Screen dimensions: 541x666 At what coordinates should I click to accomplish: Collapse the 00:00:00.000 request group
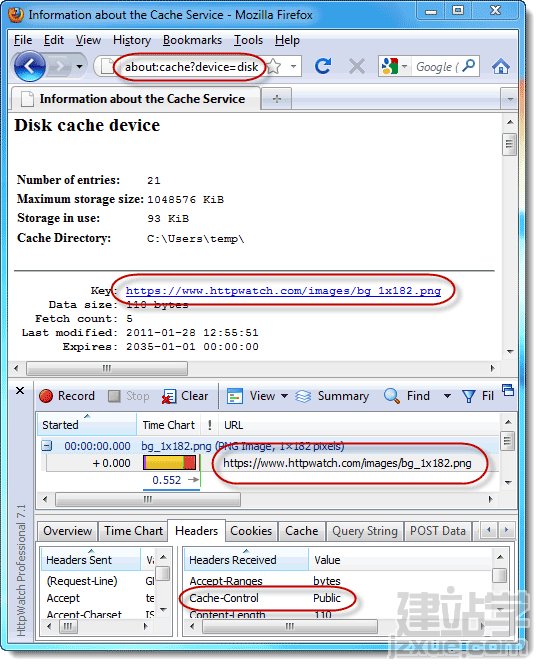coord(47,446)
